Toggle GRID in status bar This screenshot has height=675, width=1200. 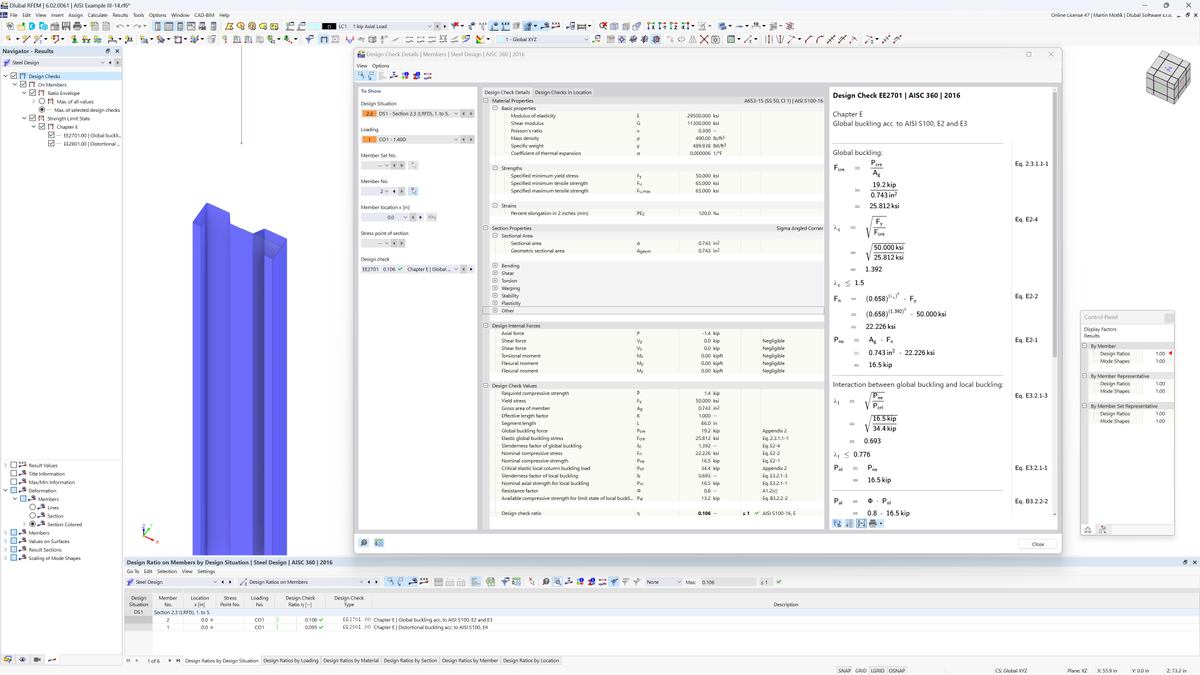[861, 670]
